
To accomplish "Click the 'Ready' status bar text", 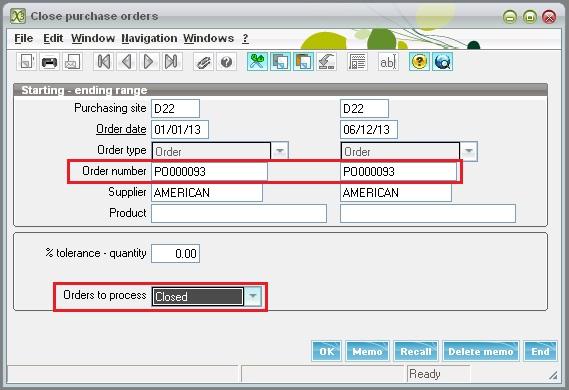I will pos(425,374).
